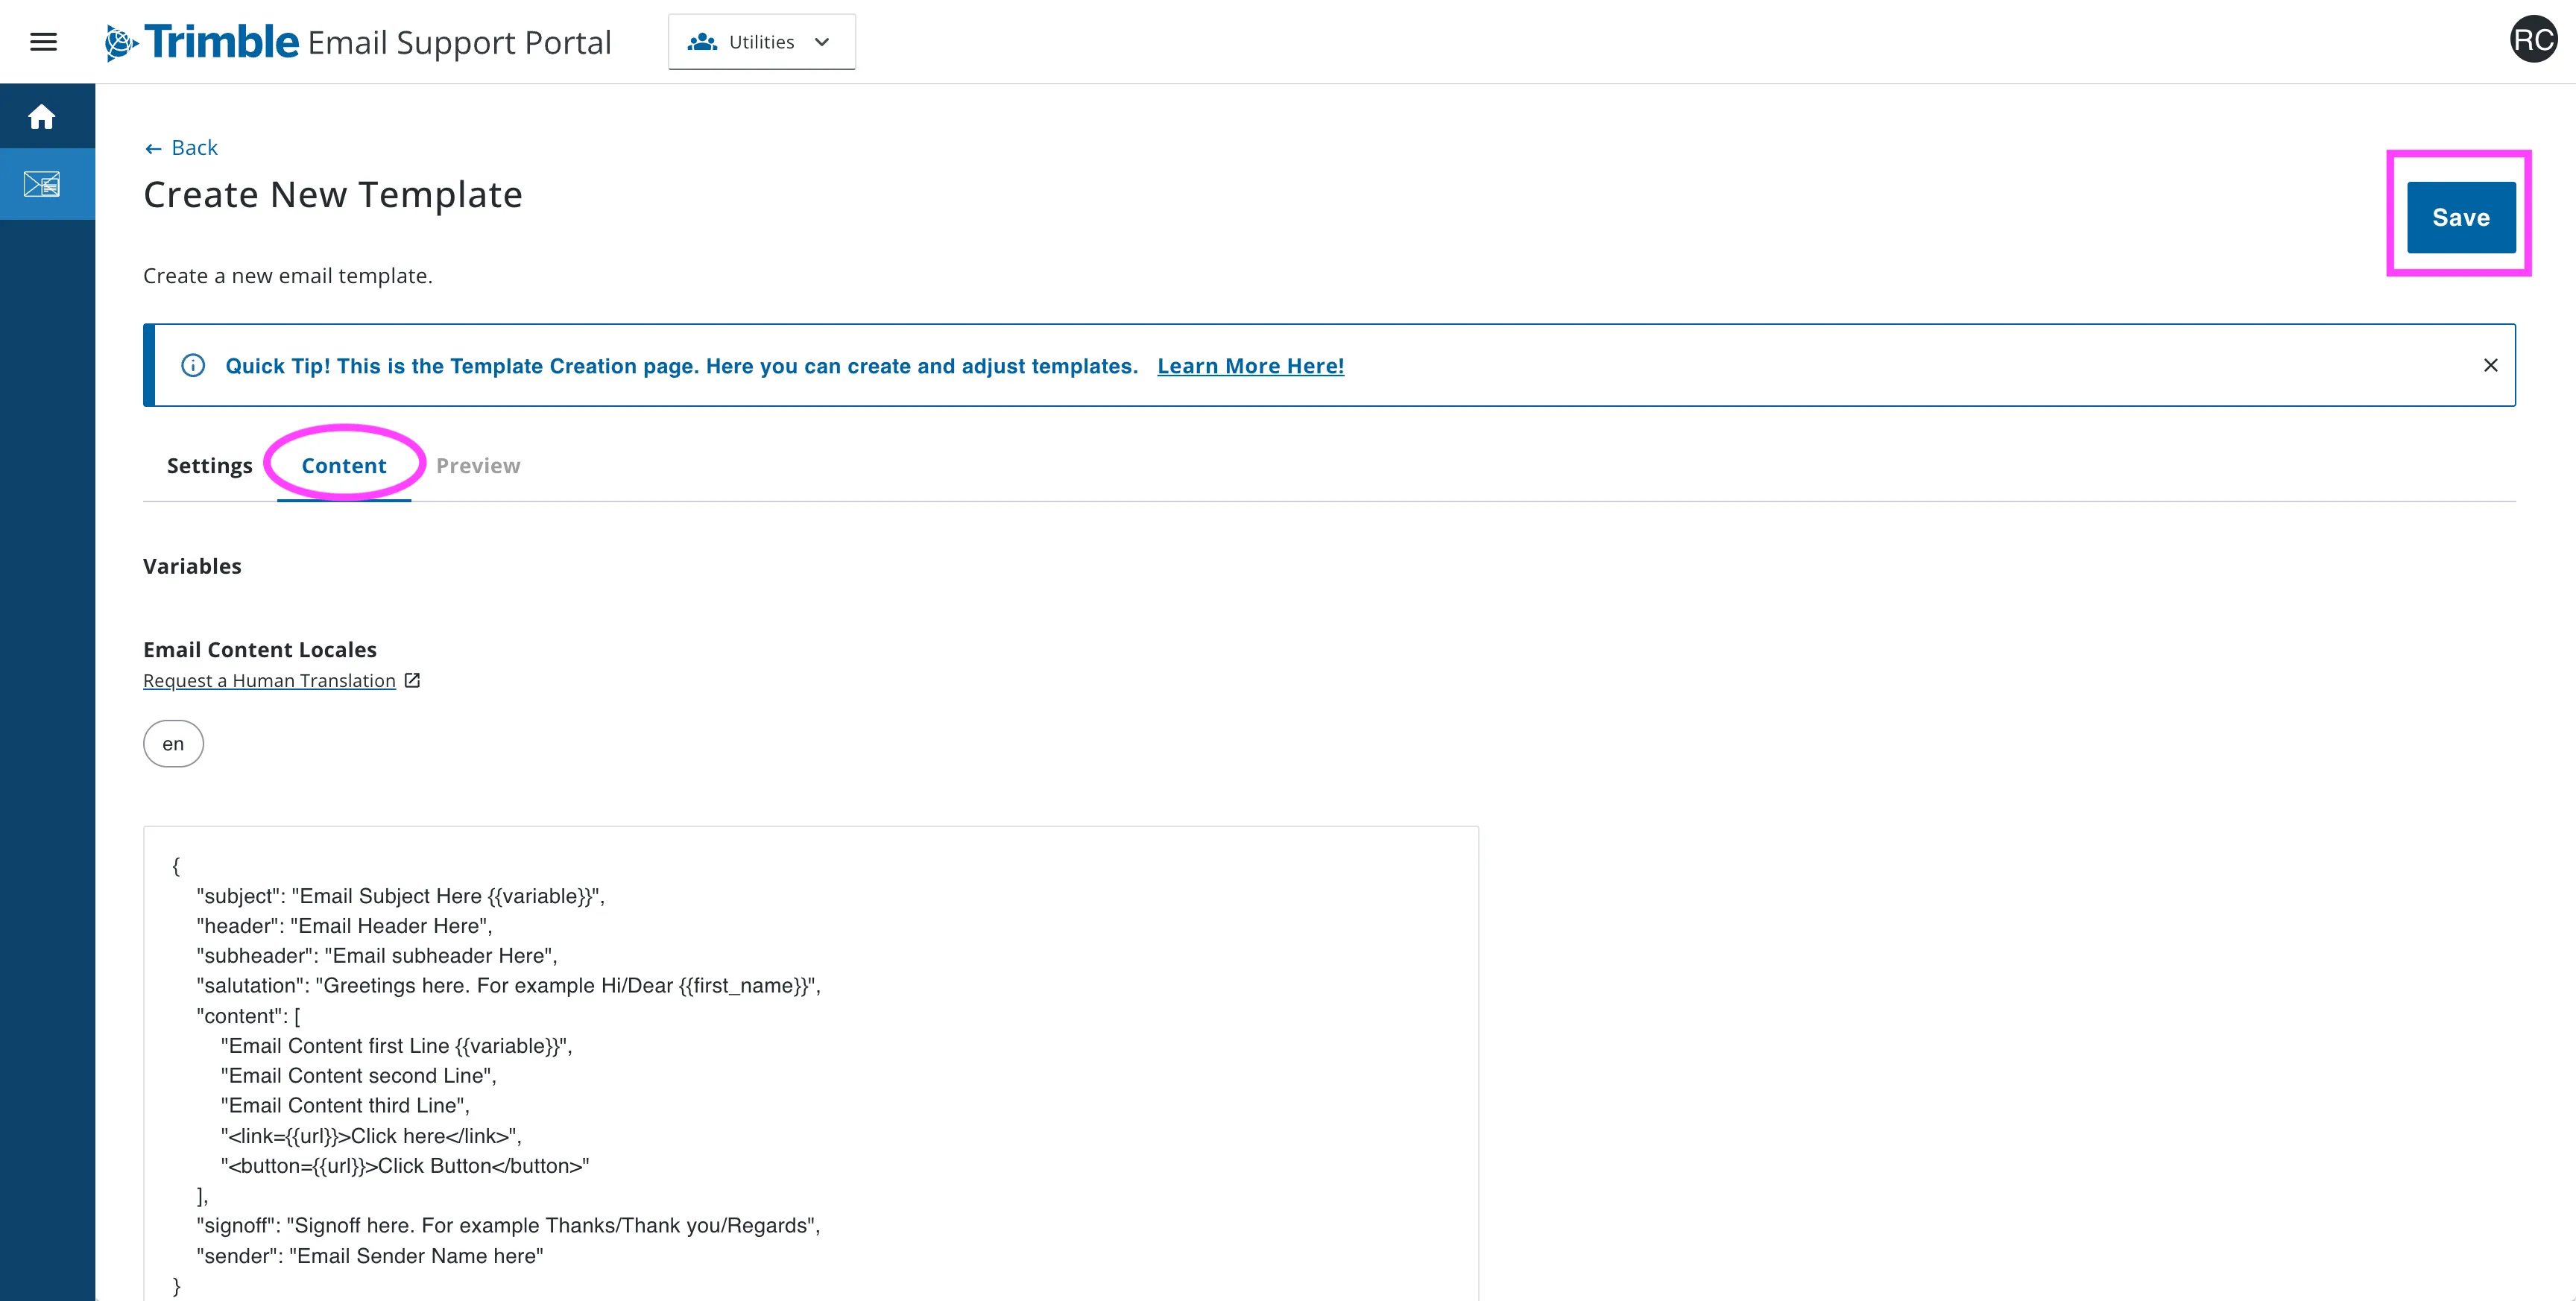This screenshot has height=1301, width=2576.
Task: Select the en locale chip
Action: tap(173, 743)
